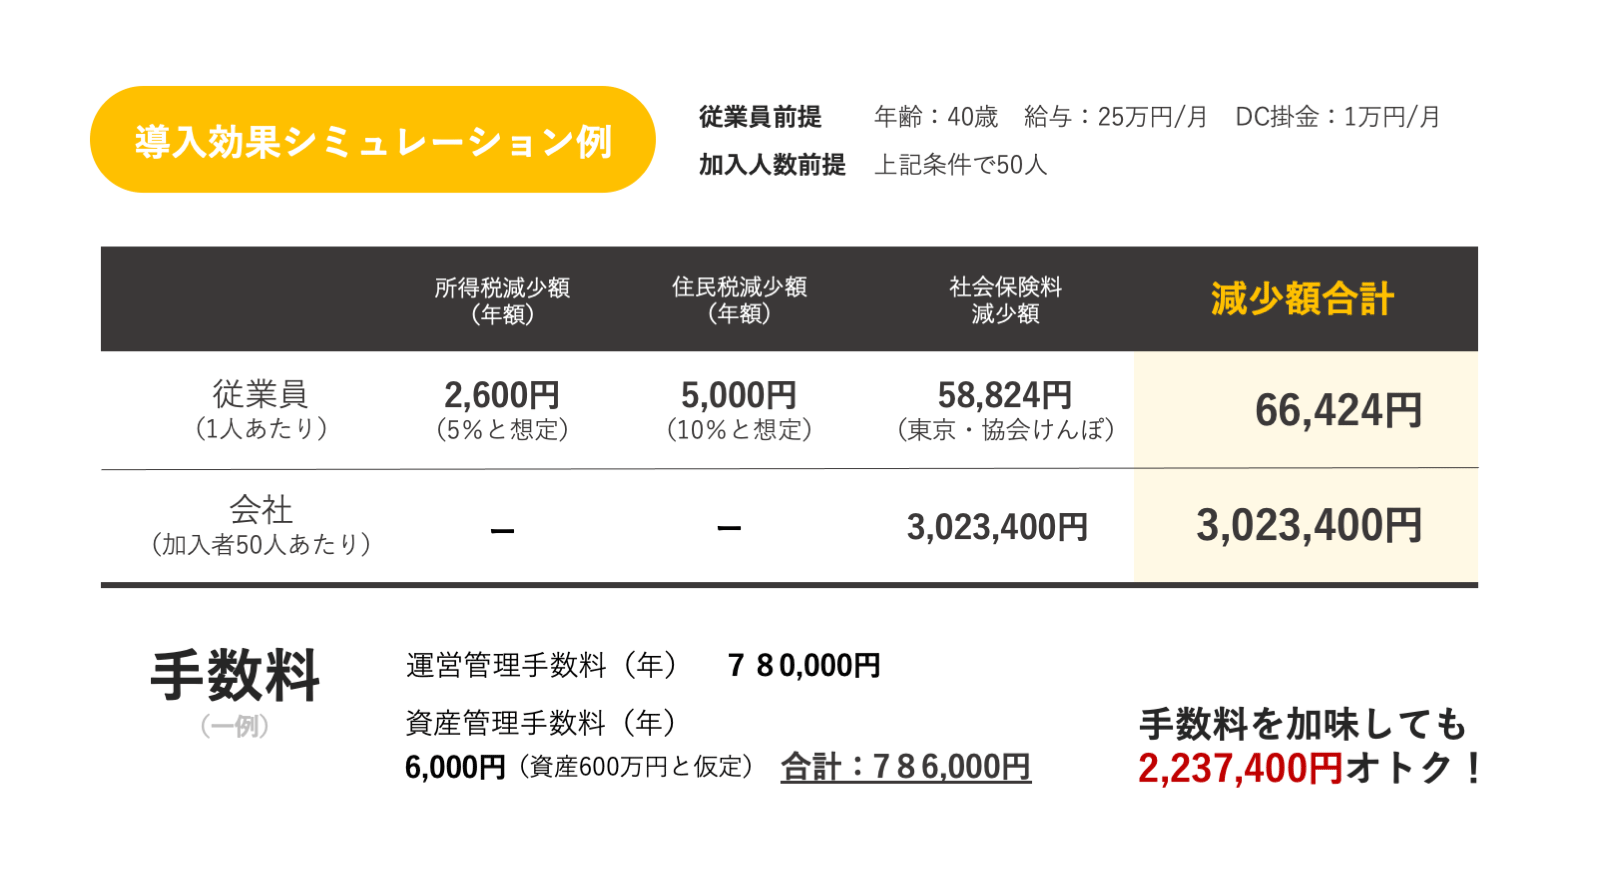Image resolution: width=1600 pixels, height=878 pixels.
Task: Select the 66,424円 total cell
Action: [1338, 410]
